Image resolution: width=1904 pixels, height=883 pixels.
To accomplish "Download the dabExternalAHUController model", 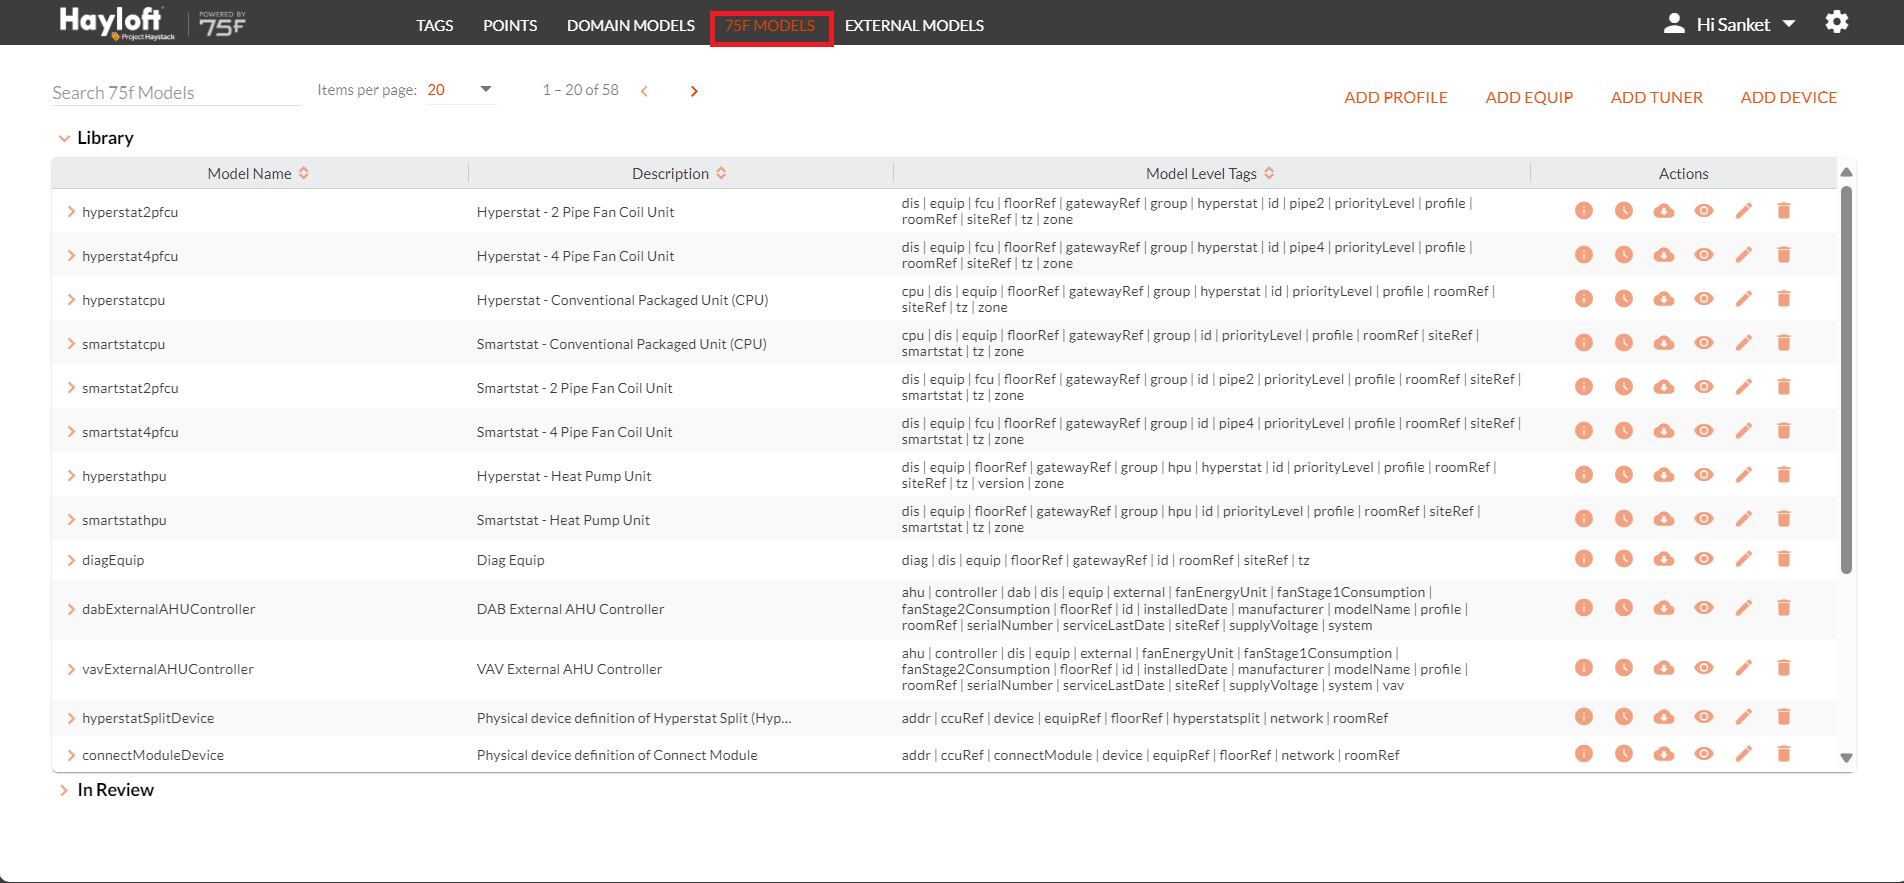I will [x=1664, y=608].
